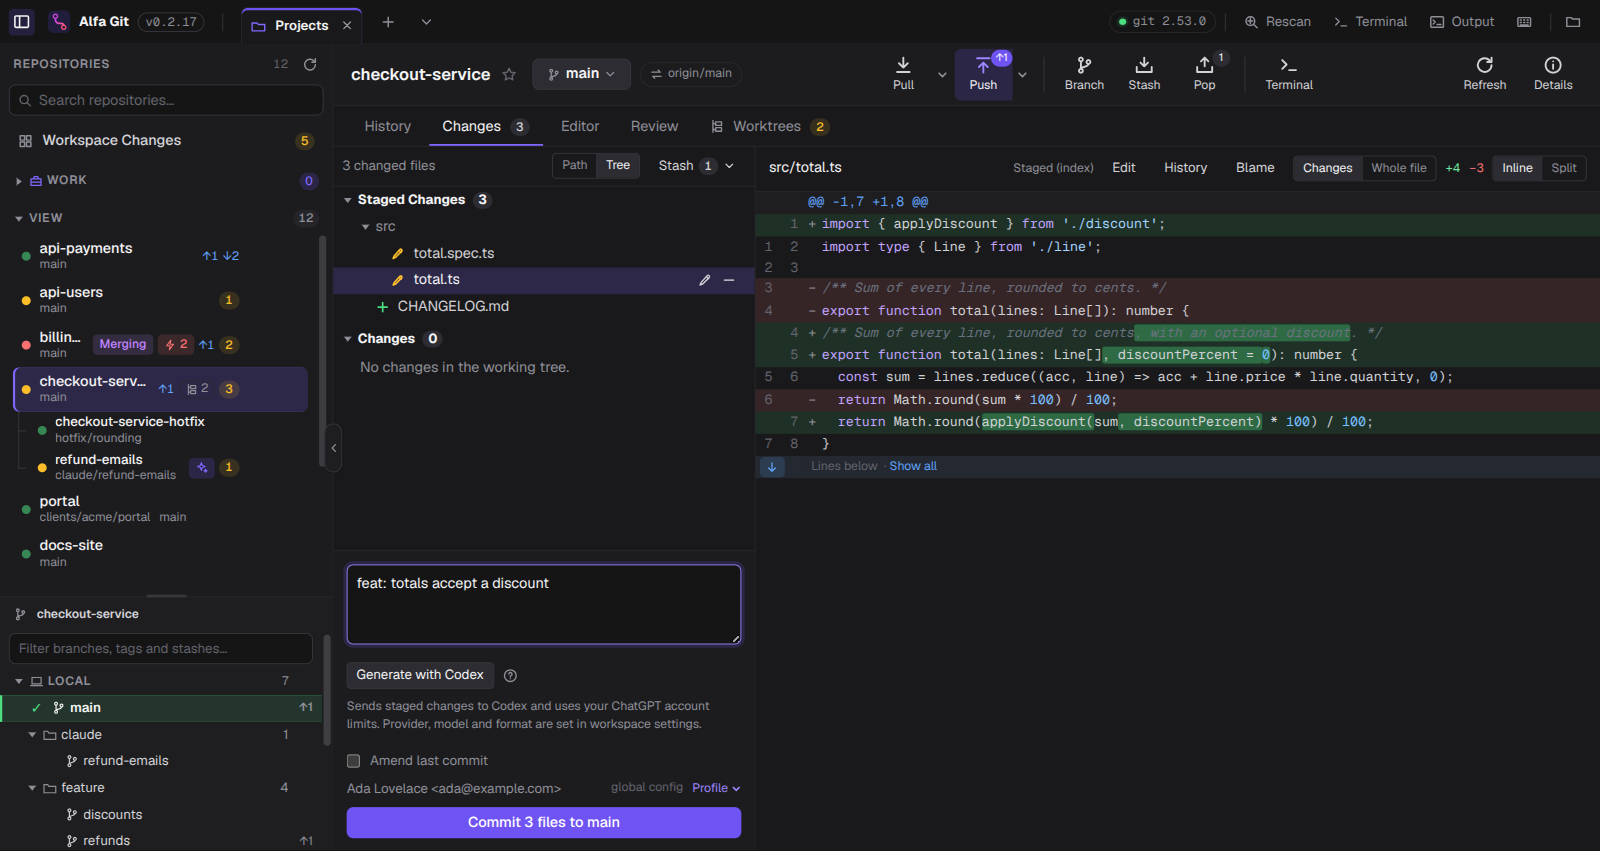Expand the WORK repository group

[x=19, y=181]
